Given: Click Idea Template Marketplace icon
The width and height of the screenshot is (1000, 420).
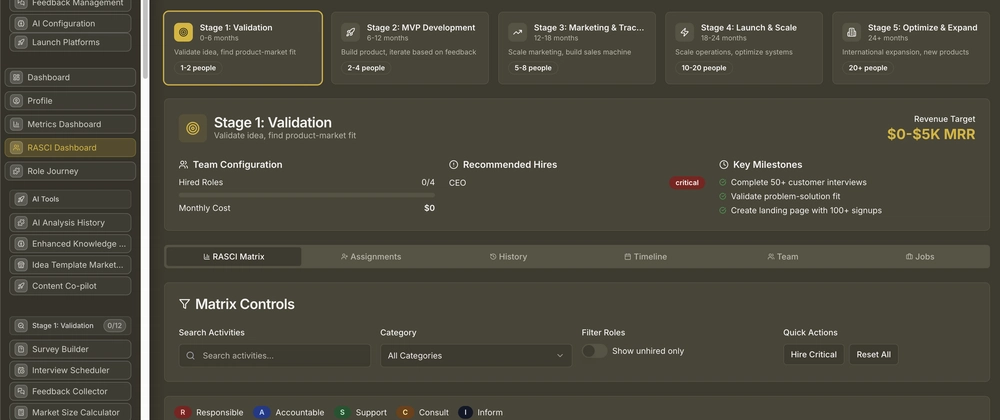Looking at the screenshot, I should tap(21, 265).
